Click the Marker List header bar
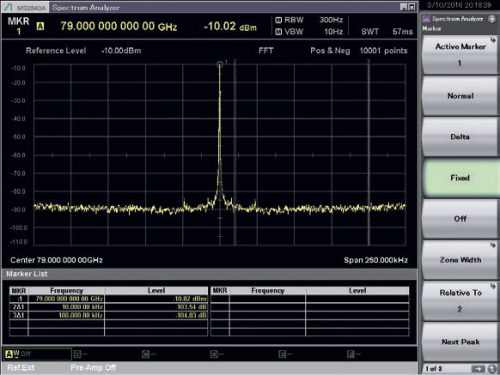The image size is (500, 375). pos(209,274)
